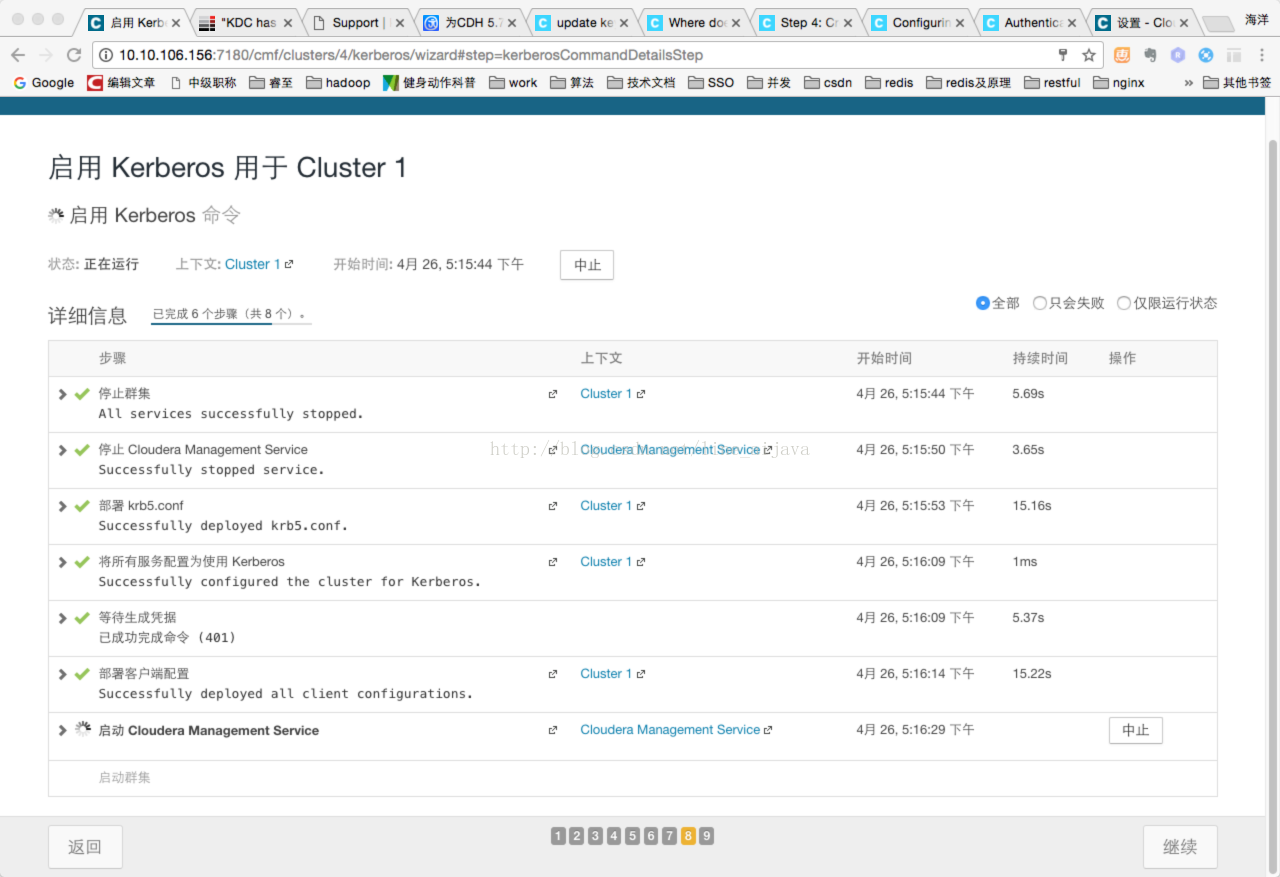Open the 其他书签 folder
1280x877 pixels.
[1237, 83]
